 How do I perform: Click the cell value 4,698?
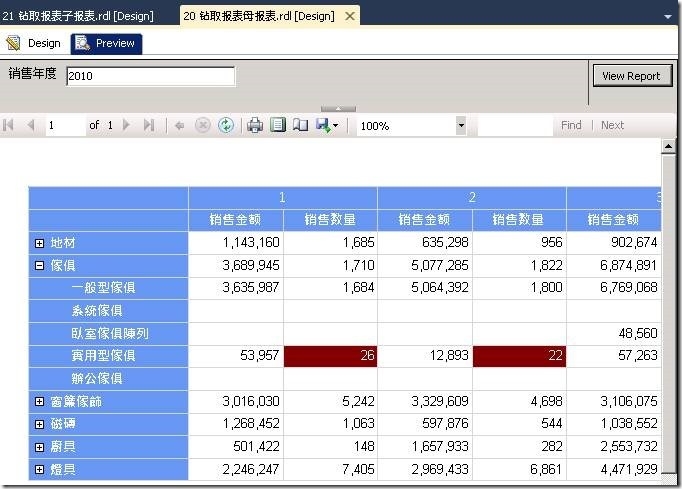tap(546, 402)
